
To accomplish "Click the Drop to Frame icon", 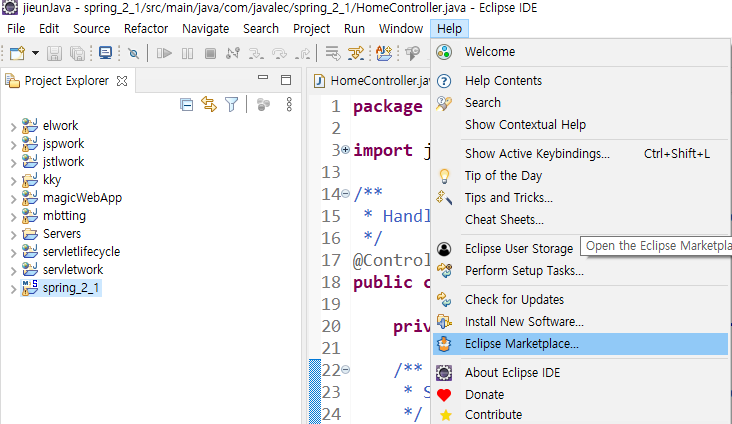I will point(333,53).
